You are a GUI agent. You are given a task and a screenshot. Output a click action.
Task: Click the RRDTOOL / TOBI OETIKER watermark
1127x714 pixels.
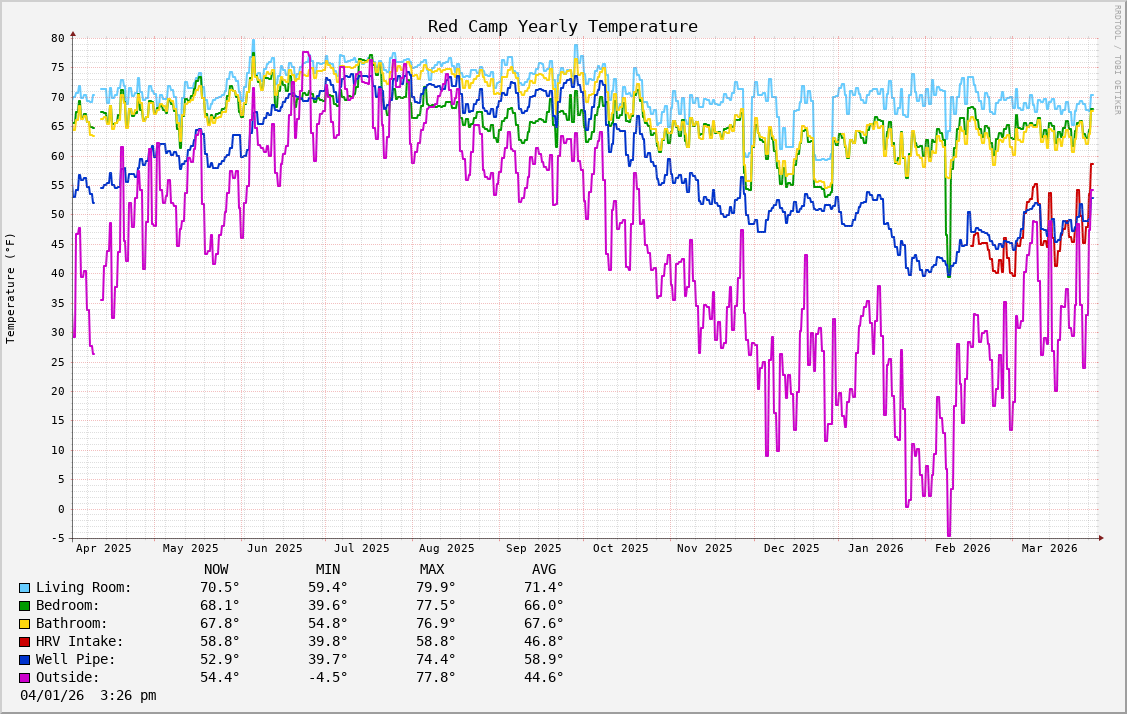[1118, 60]
